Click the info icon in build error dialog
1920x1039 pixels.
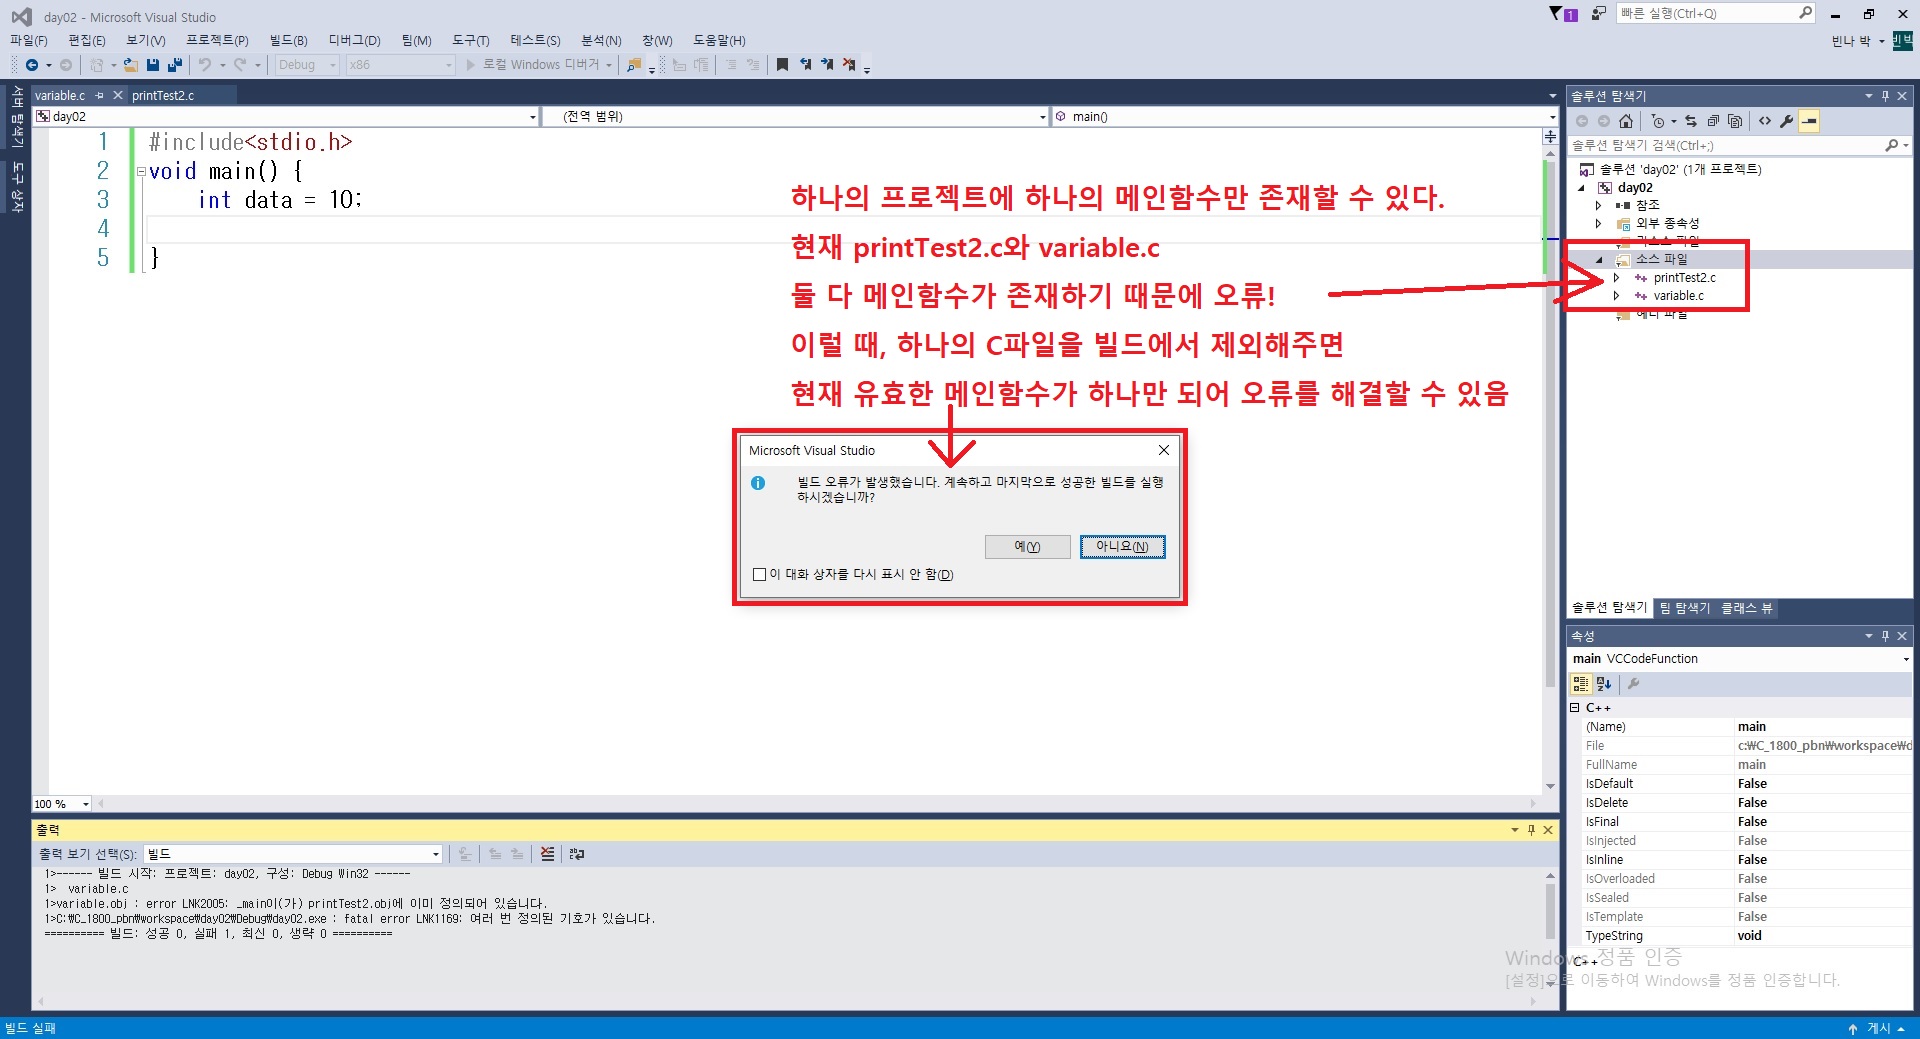[x=758, y=483]
